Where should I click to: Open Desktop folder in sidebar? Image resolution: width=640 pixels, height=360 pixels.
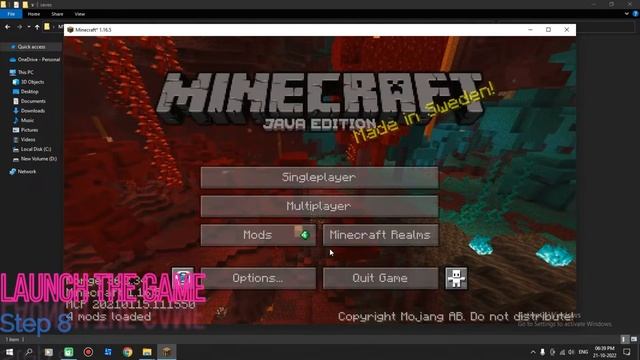26,92
